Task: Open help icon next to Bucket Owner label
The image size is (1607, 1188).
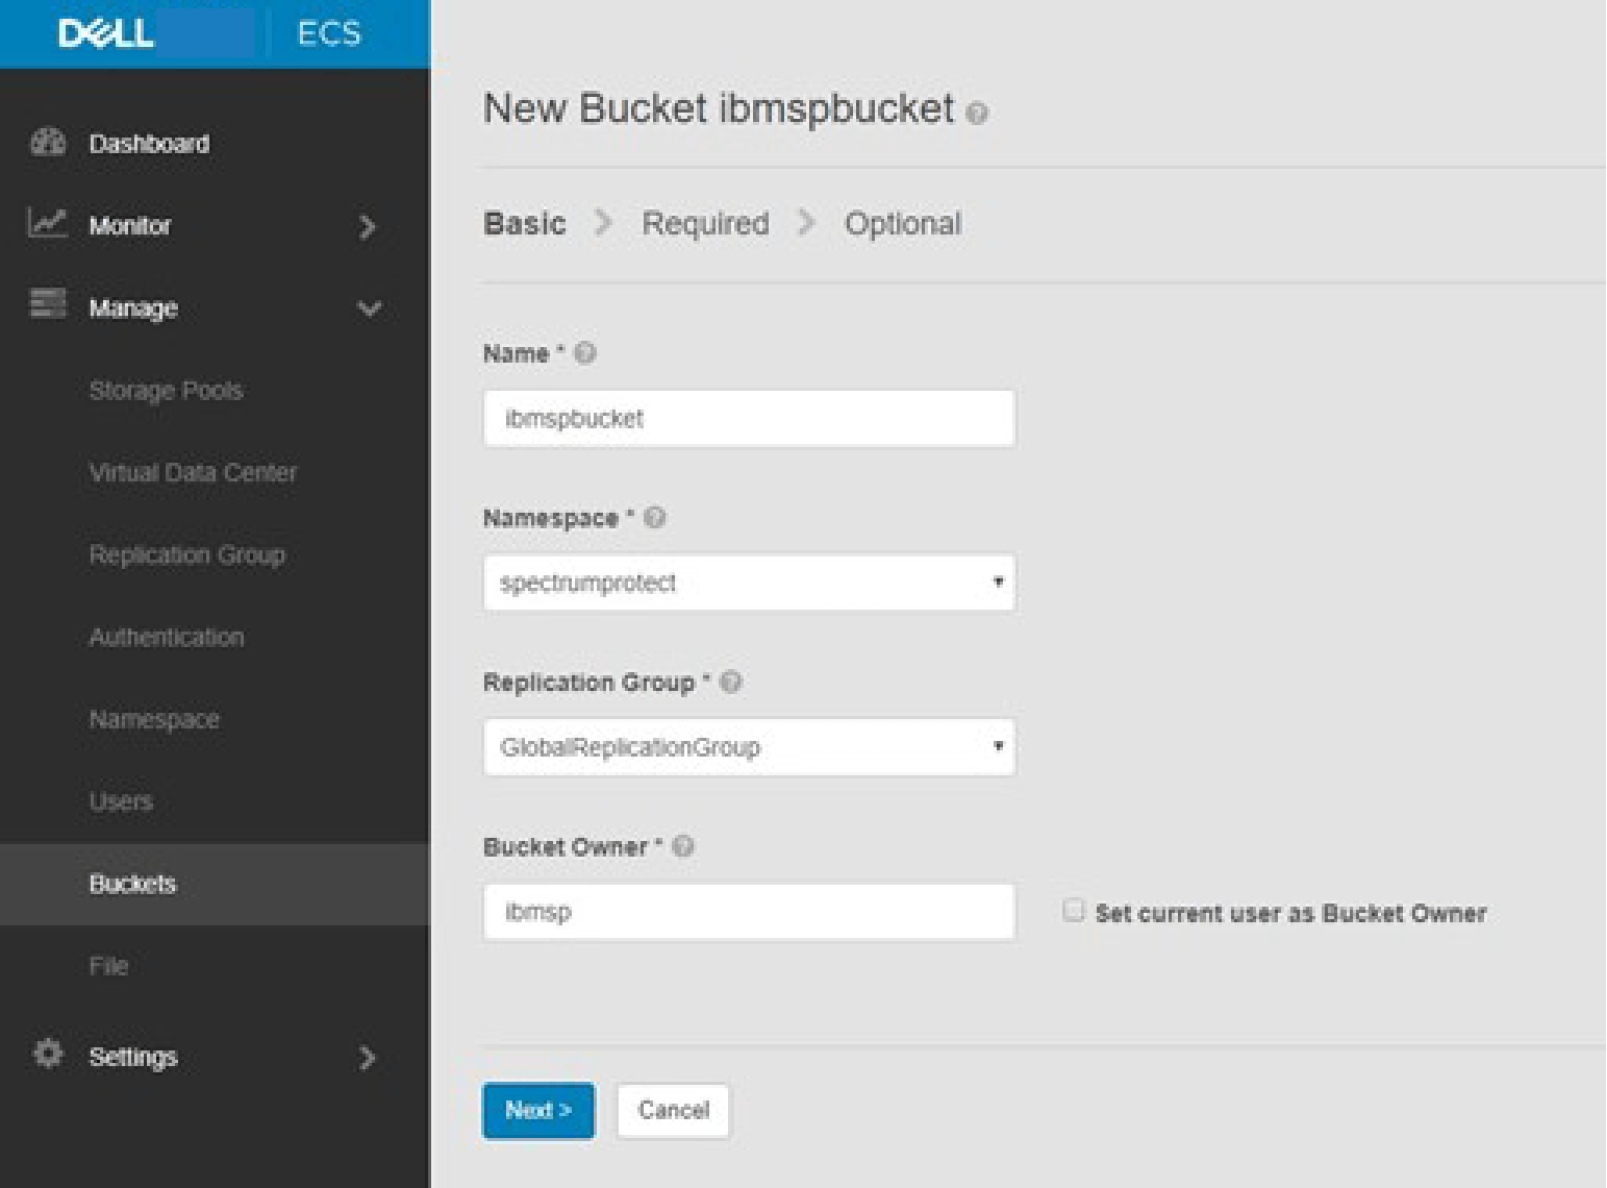Action: (x=682, y=847)
